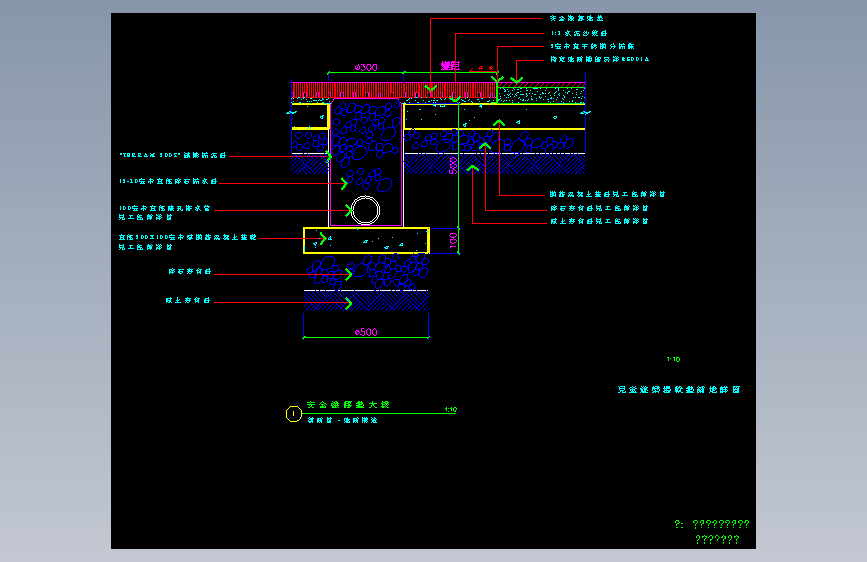
Task: Select the white drain pipe circle
Action: (x=365, y=210)
